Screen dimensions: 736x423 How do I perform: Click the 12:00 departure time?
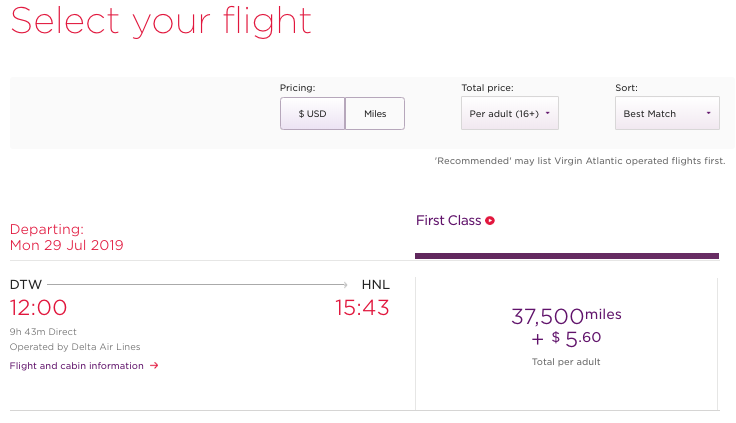[x=38, y=308]
